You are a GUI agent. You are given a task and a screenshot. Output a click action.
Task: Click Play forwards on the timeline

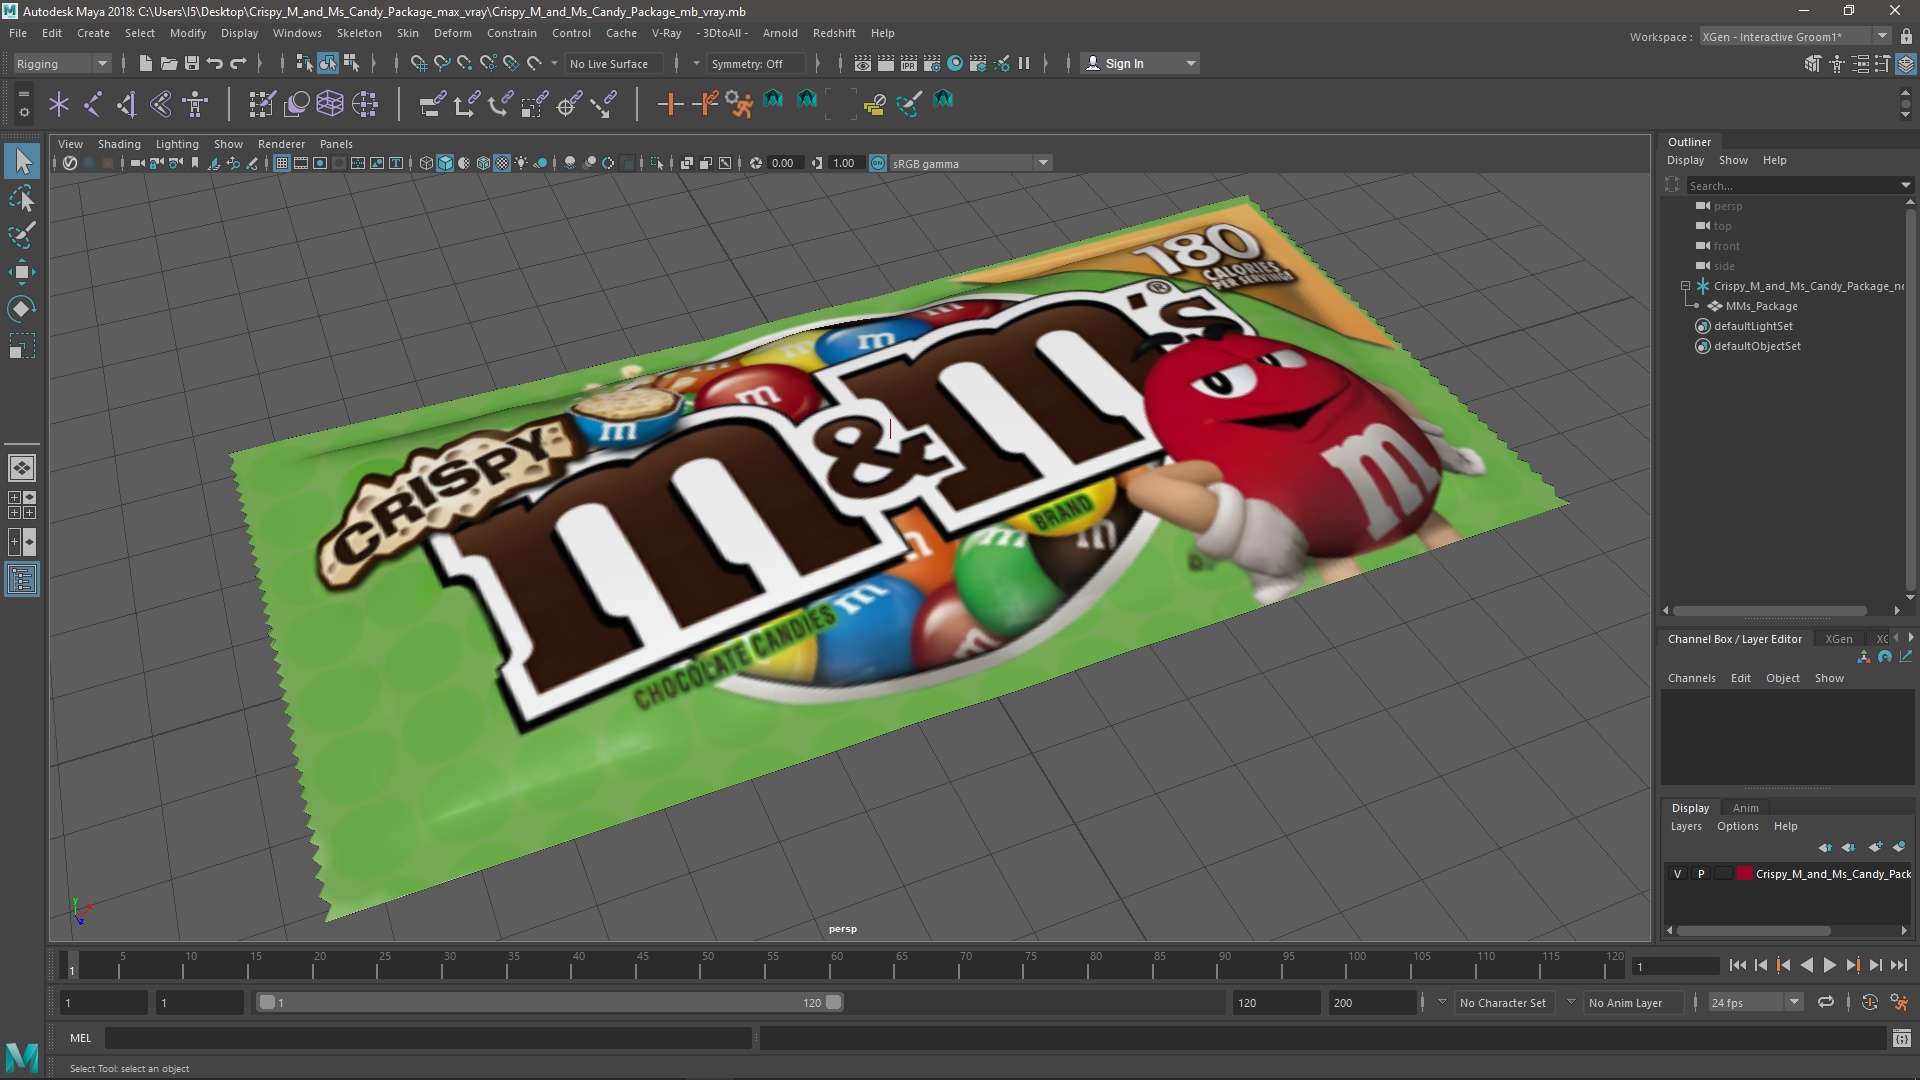coord(1829,965)
